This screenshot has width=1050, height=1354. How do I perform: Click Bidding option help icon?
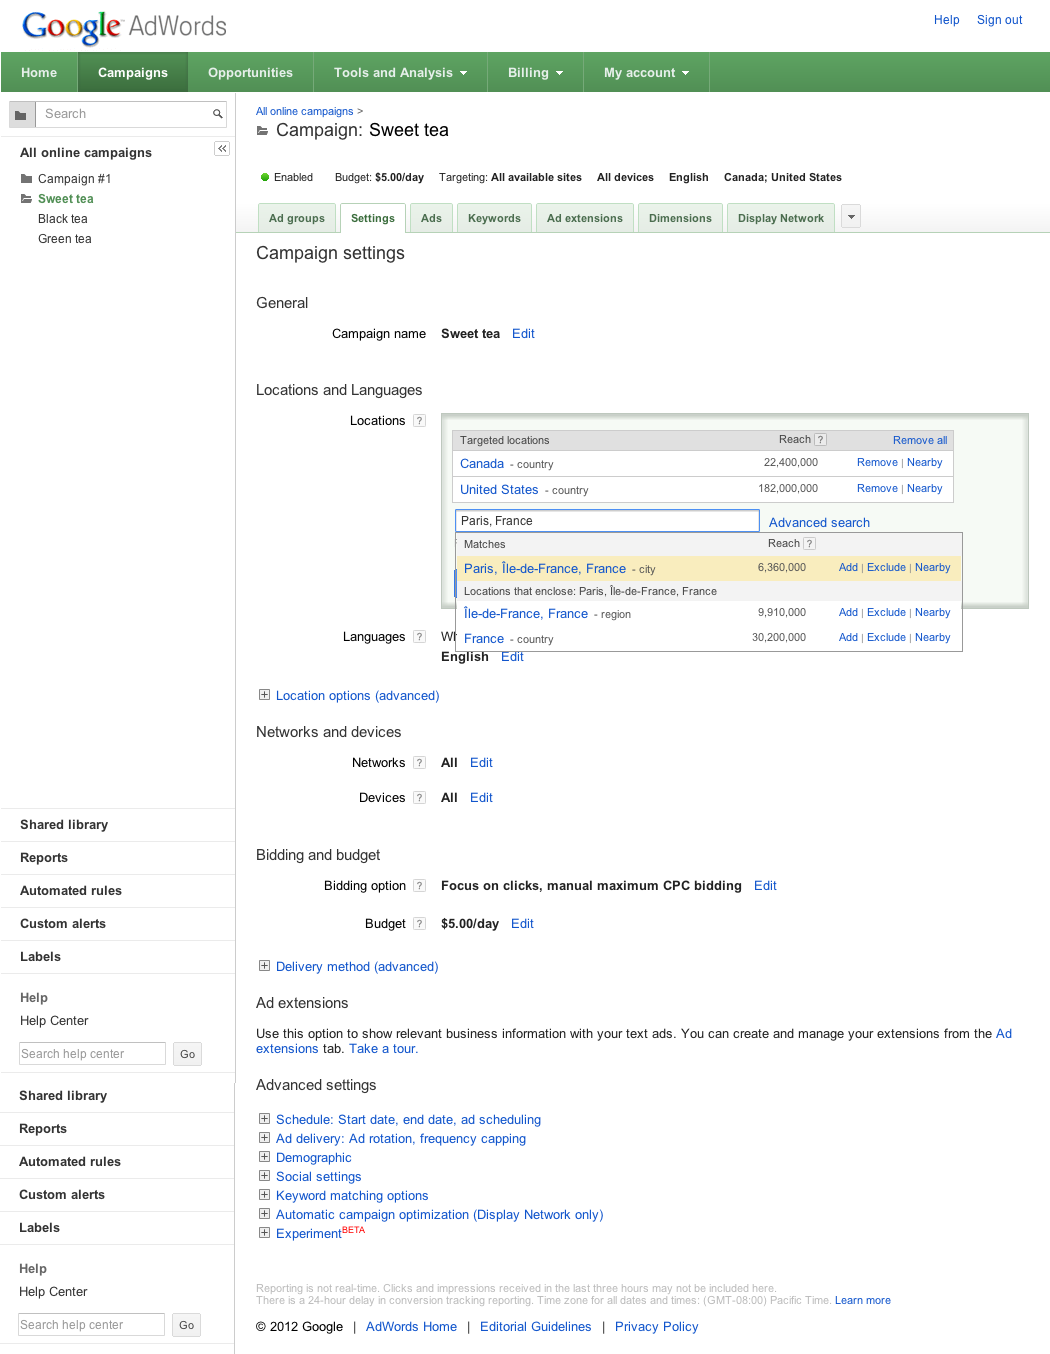[x=420, y=886]
